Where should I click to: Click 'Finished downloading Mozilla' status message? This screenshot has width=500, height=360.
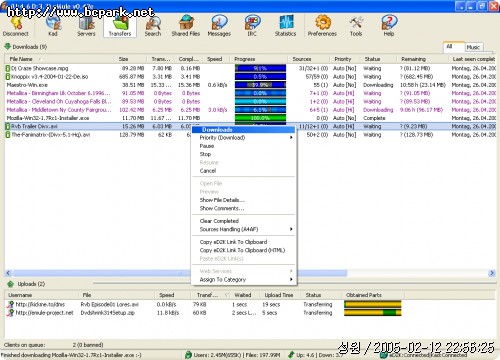(71, 355)
